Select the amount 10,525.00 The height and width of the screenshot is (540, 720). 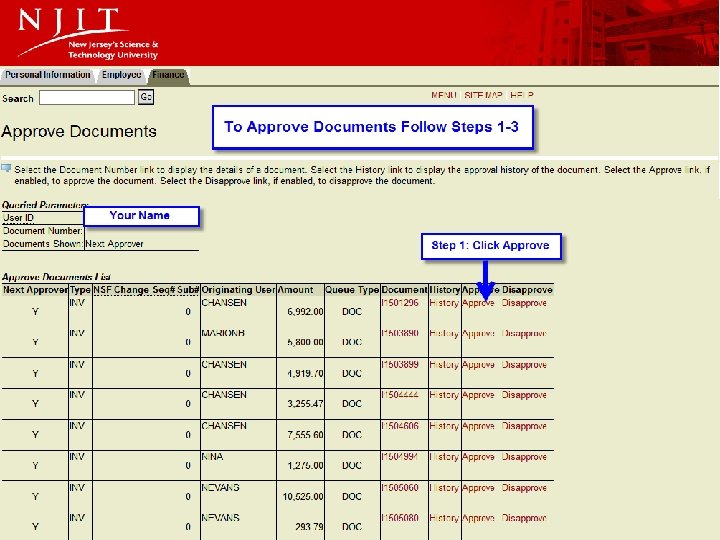(303, 497)
